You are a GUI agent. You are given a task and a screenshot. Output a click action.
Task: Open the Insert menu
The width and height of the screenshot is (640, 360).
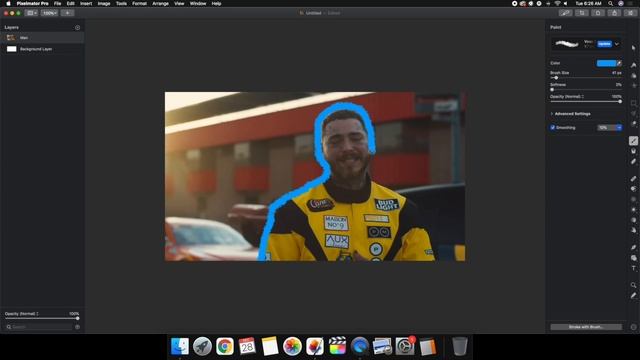point(86,3)
